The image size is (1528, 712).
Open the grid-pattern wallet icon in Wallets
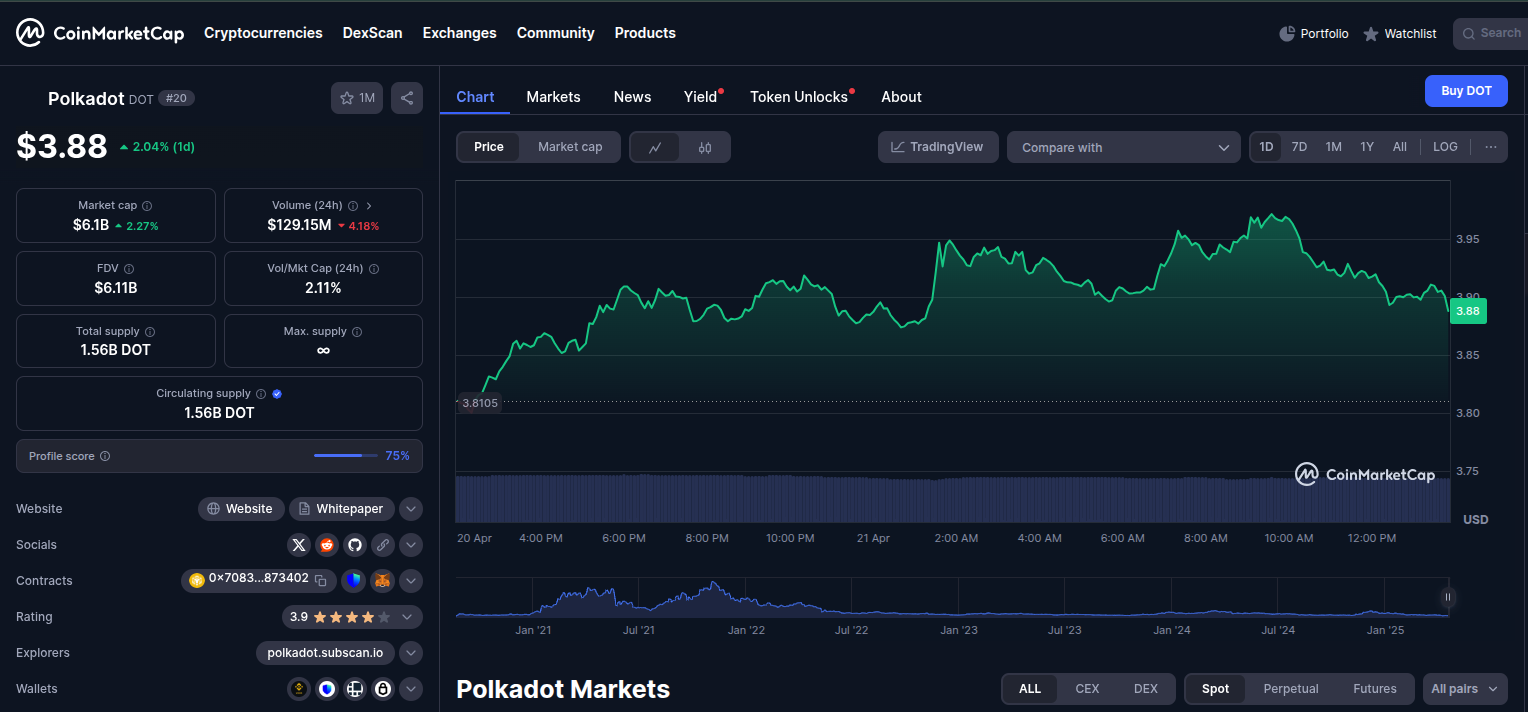pos(354,689)
